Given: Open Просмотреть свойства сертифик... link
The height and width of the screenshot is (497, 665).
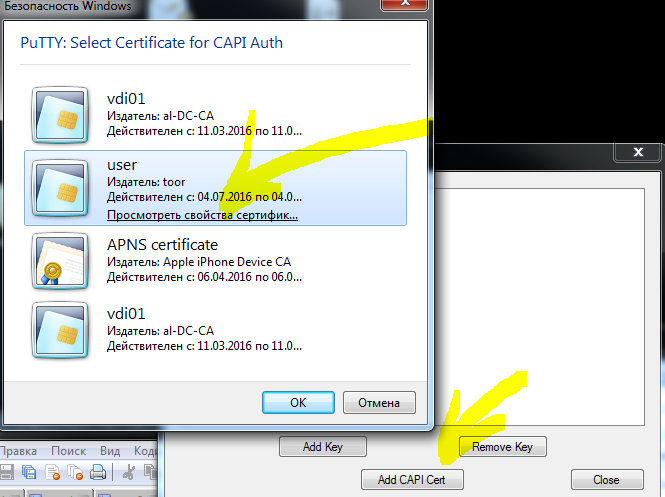Looking at the screenshot, I should (202, 215).
